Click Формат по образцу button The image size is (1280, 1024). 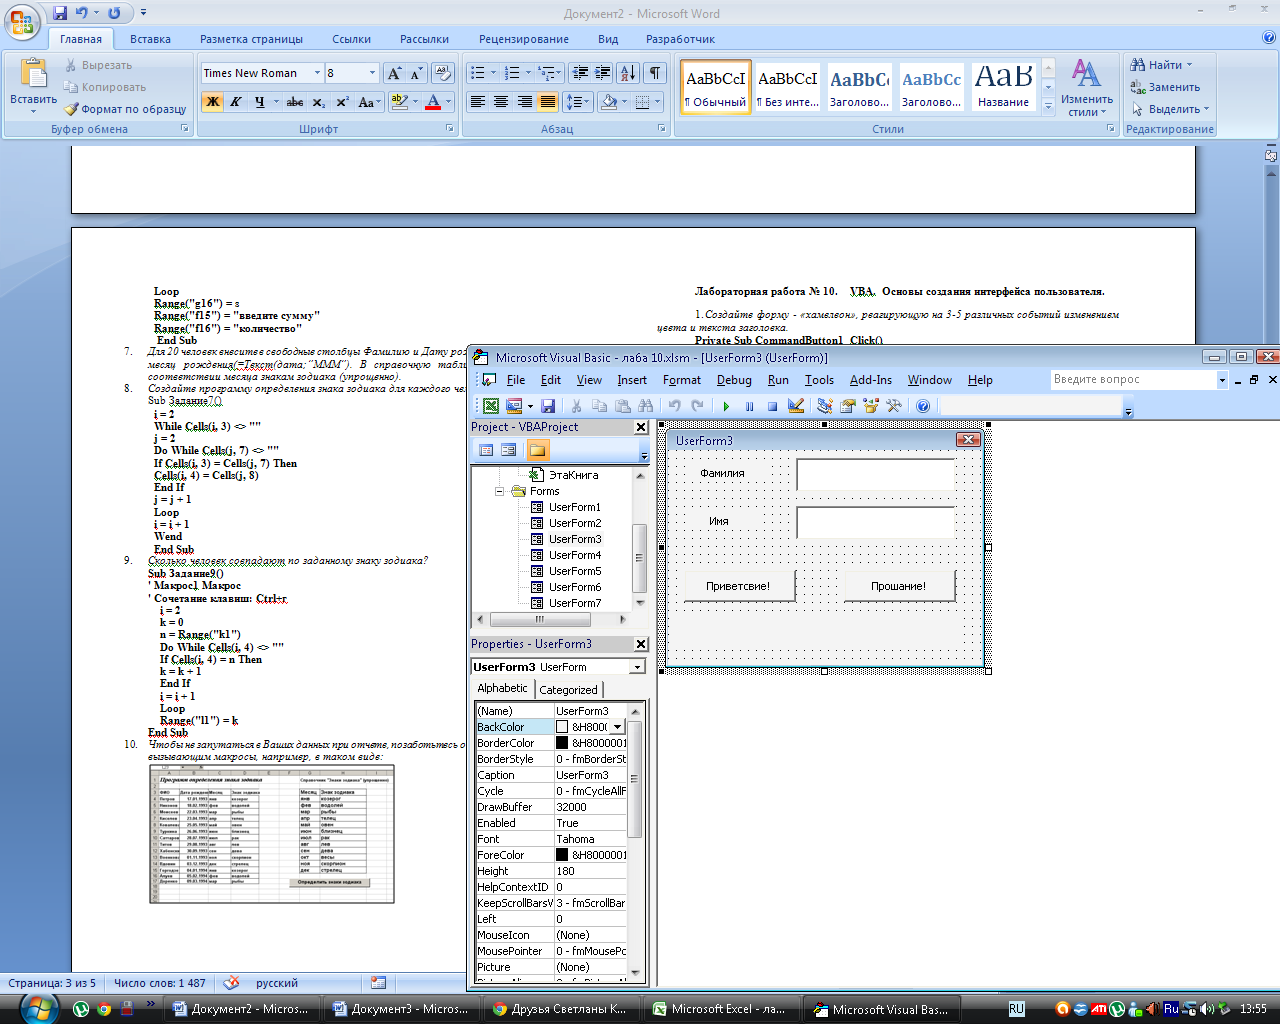click(125, 109)
